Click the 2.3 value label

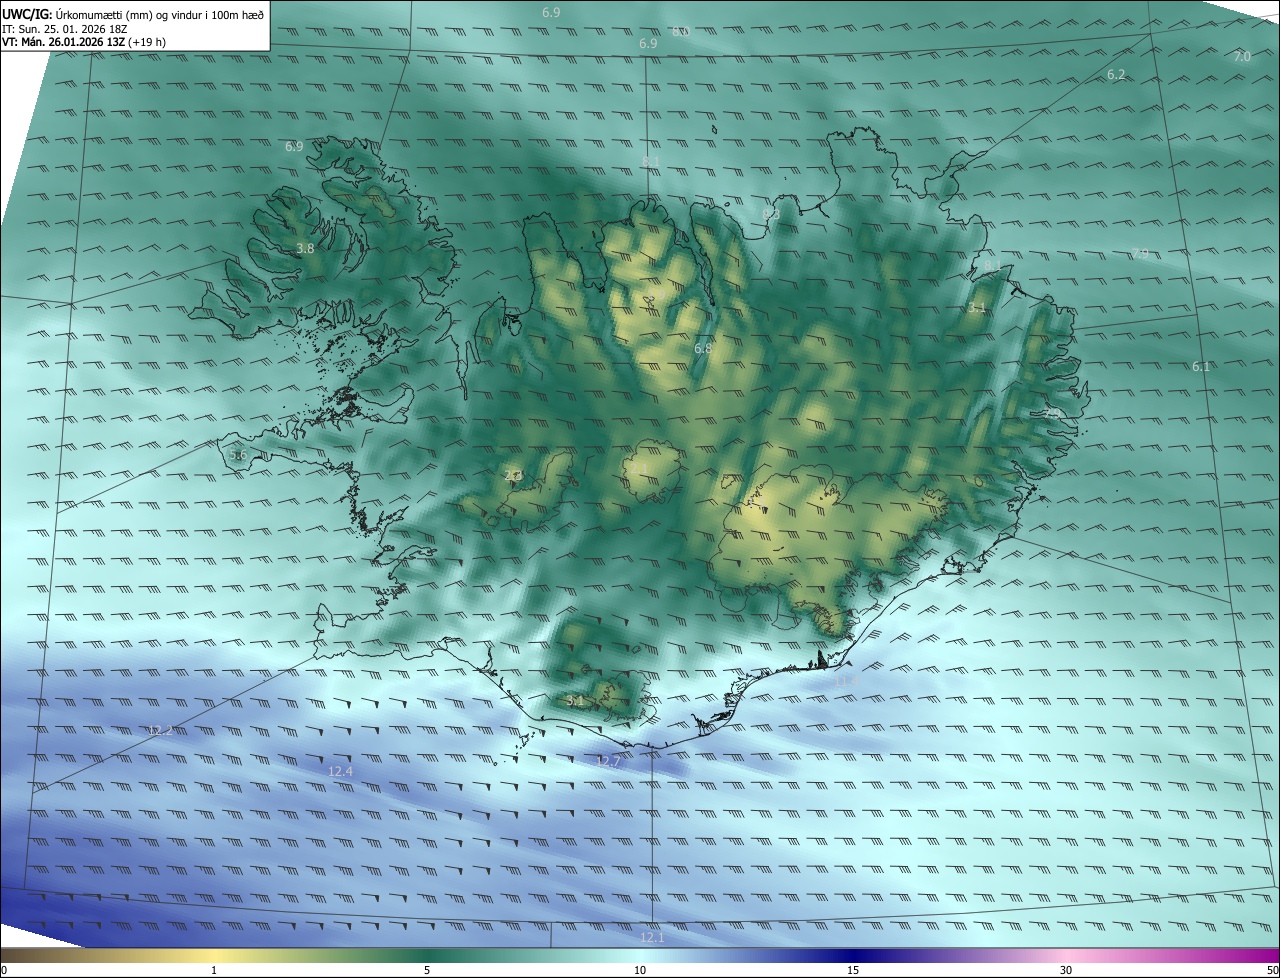(x=512, y=476)
